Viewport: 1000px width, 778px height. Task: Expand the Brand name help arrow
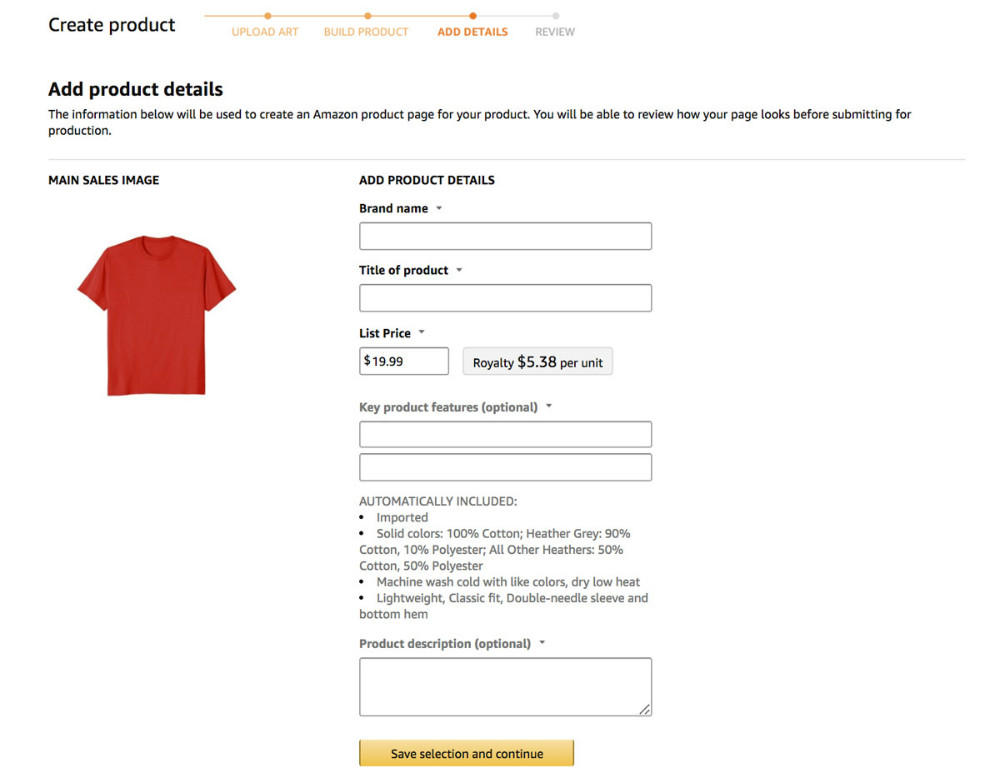(439, 209)
